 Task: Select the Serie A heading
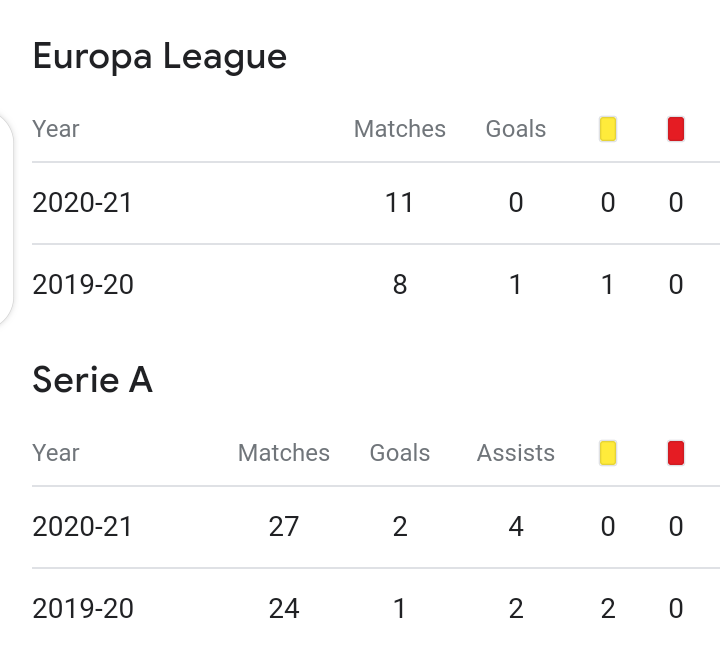(x=92, y=380)
